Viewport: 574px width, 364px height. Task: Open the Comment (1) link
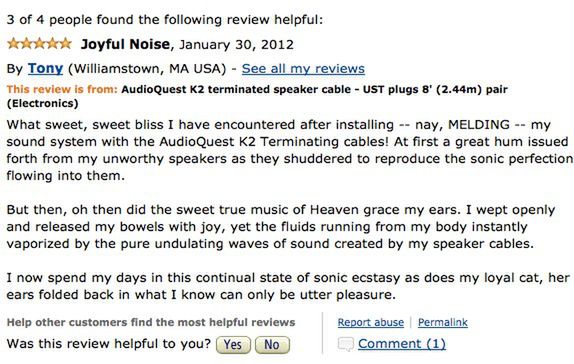coord(402,343)
